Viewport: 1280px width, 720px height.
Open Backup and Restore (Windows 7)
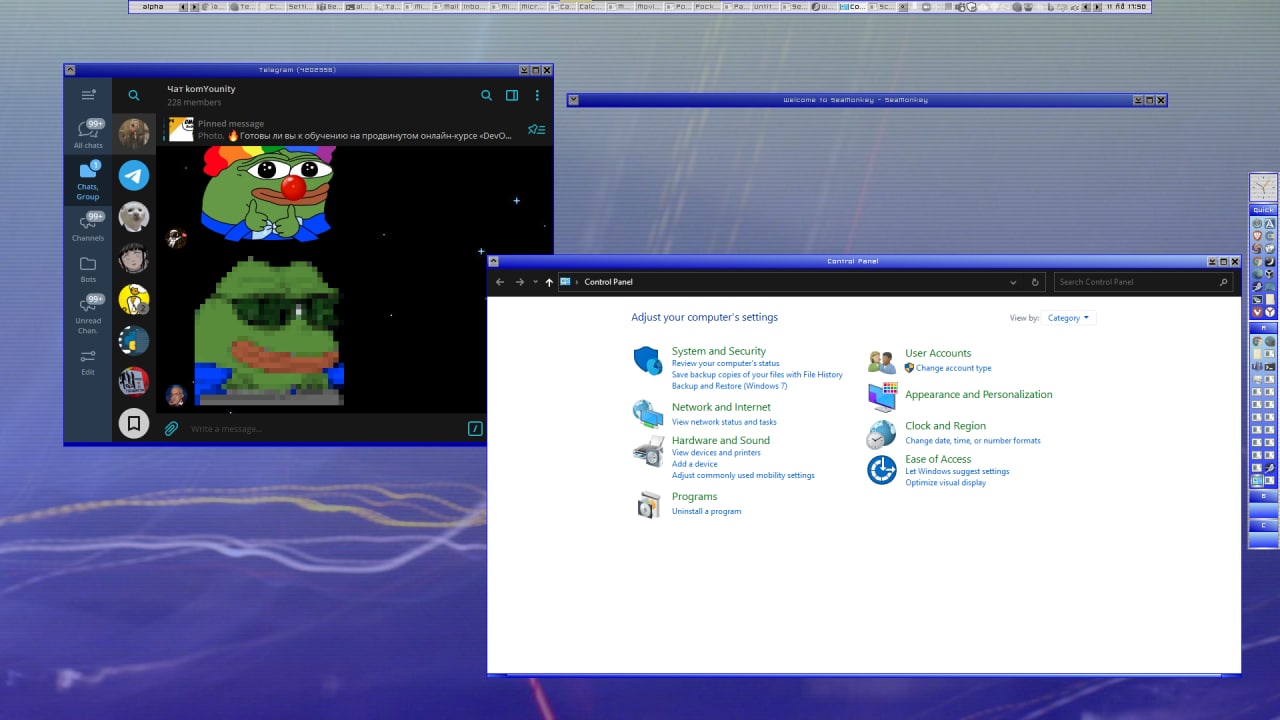(x=729, y=386)
